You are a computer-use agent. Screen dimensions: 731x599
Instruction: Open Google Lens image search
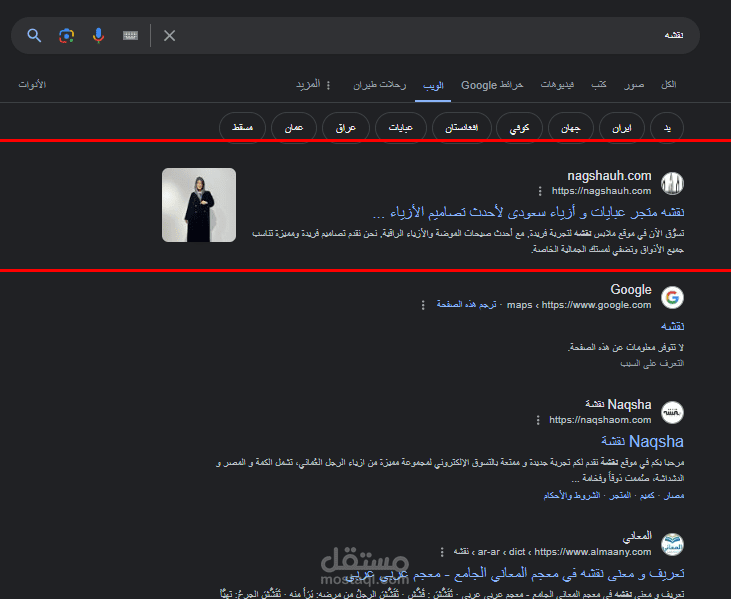click(66, 35)
